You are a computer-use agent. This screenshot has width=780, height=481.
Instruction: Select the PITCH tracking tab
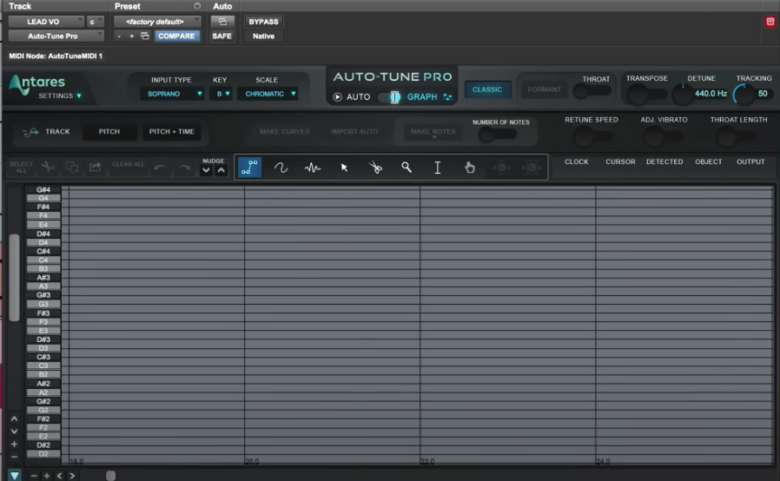[109, 132]
